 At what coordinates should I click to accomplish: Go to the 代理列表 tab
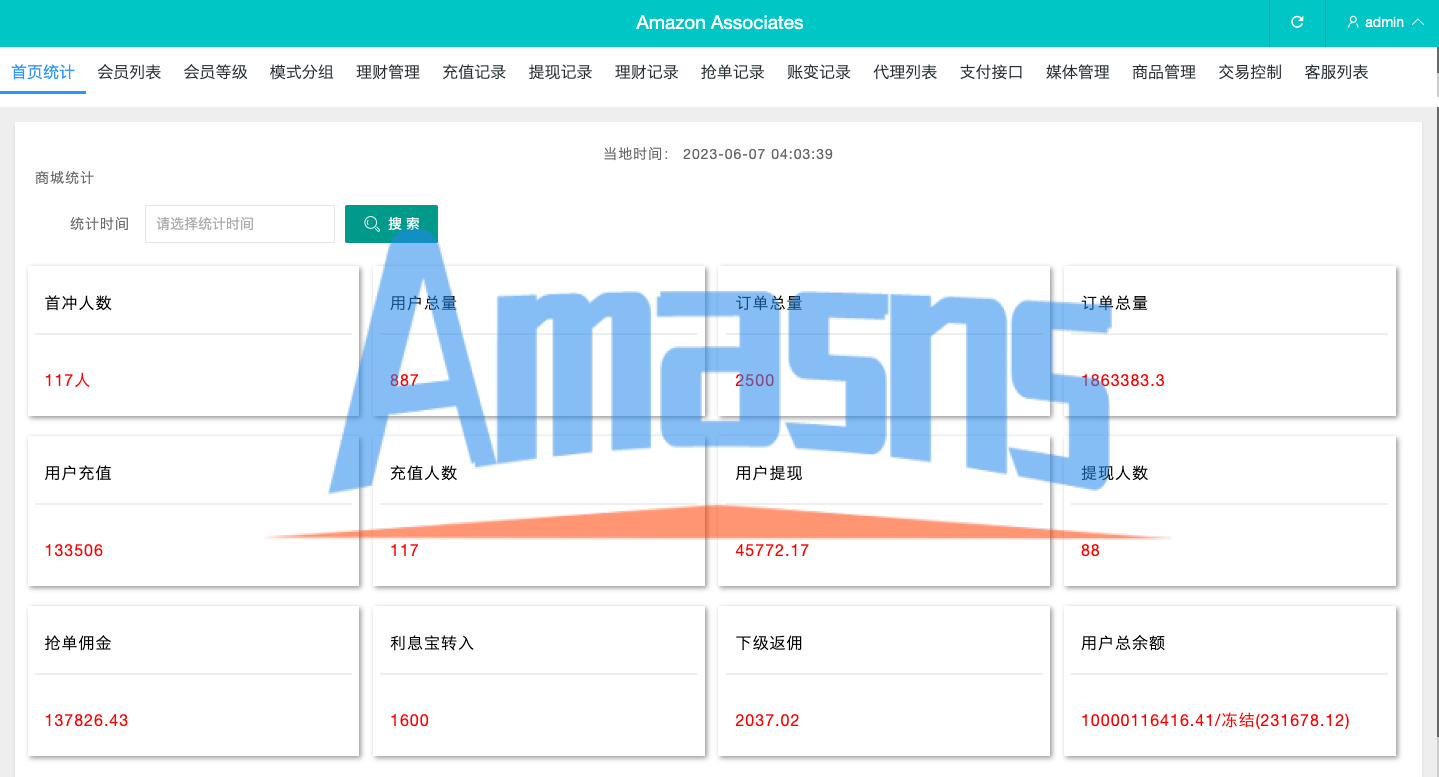905,72
